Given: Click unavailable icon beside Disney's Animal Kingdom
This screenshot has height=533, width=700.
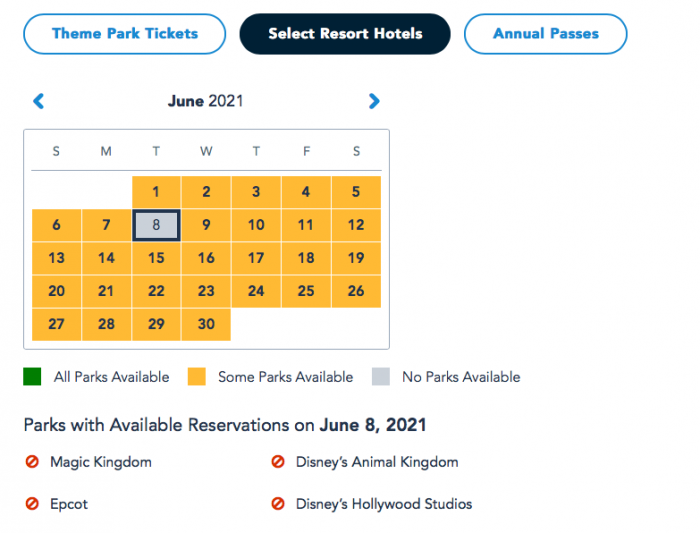Looking at the screenshot, I should coord(278,462).
